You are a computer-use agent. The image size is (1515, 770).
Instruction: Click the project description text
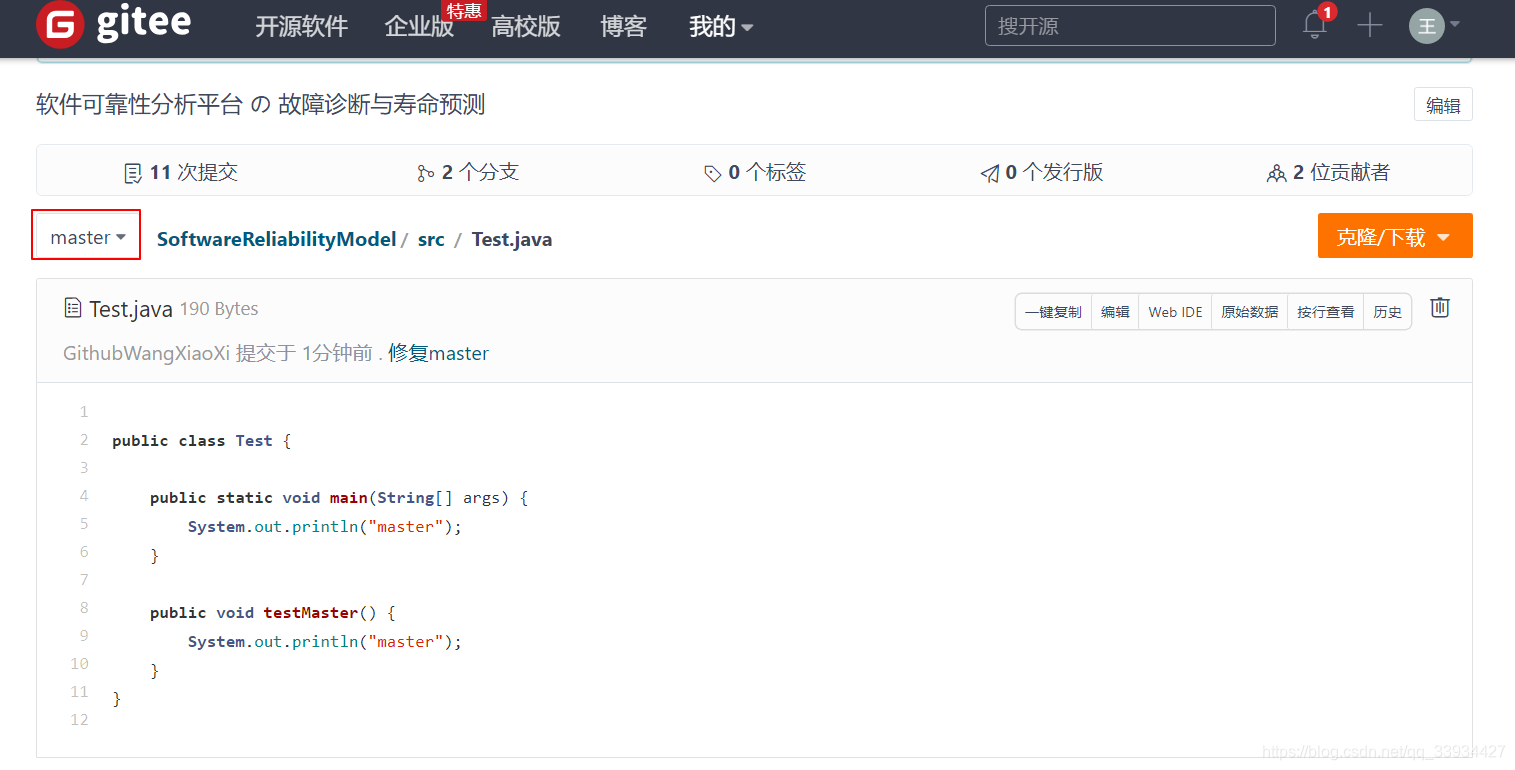pyautogui.click(x=260, y=105)
